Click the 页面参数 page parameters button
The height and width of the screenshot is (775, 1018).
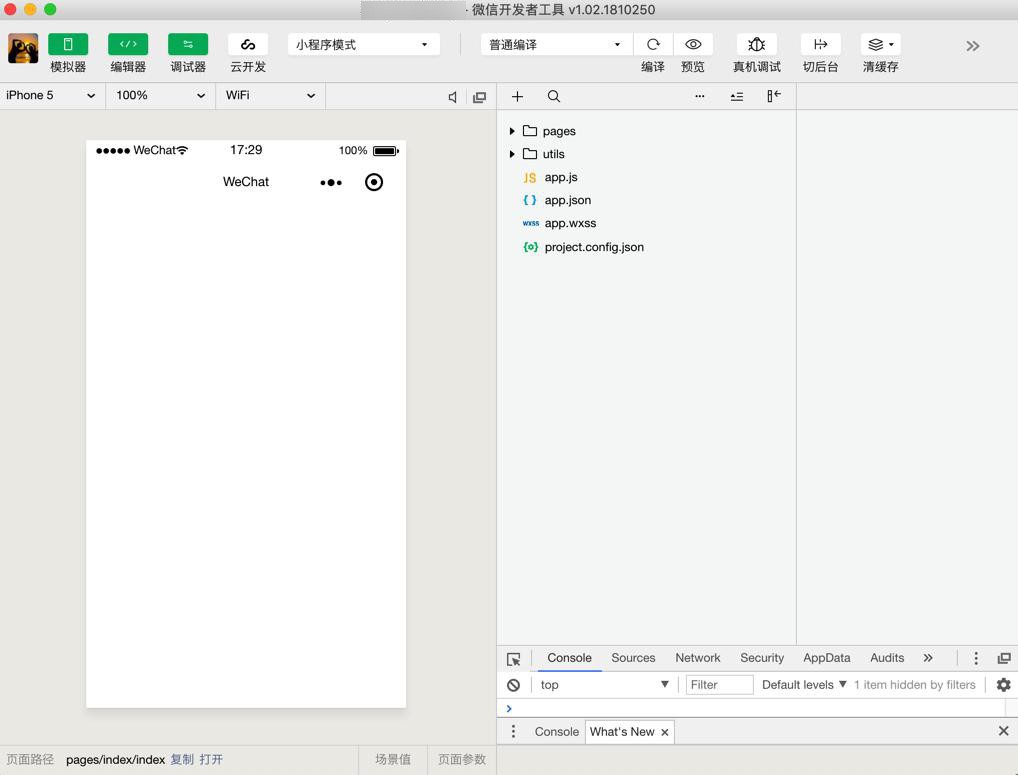coord(462,759)
